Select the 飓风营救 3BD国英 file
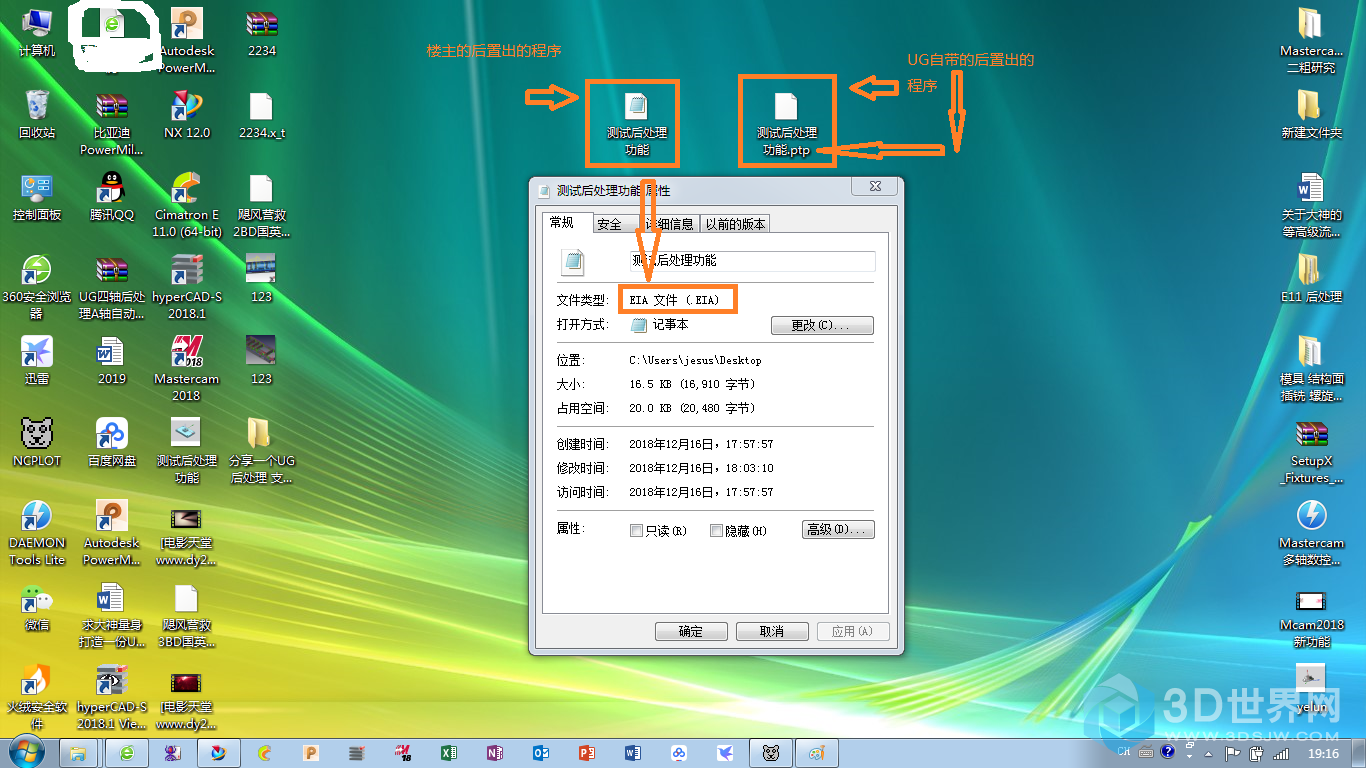Viewport: 1366px width, 768px height. tap(187, 615)
